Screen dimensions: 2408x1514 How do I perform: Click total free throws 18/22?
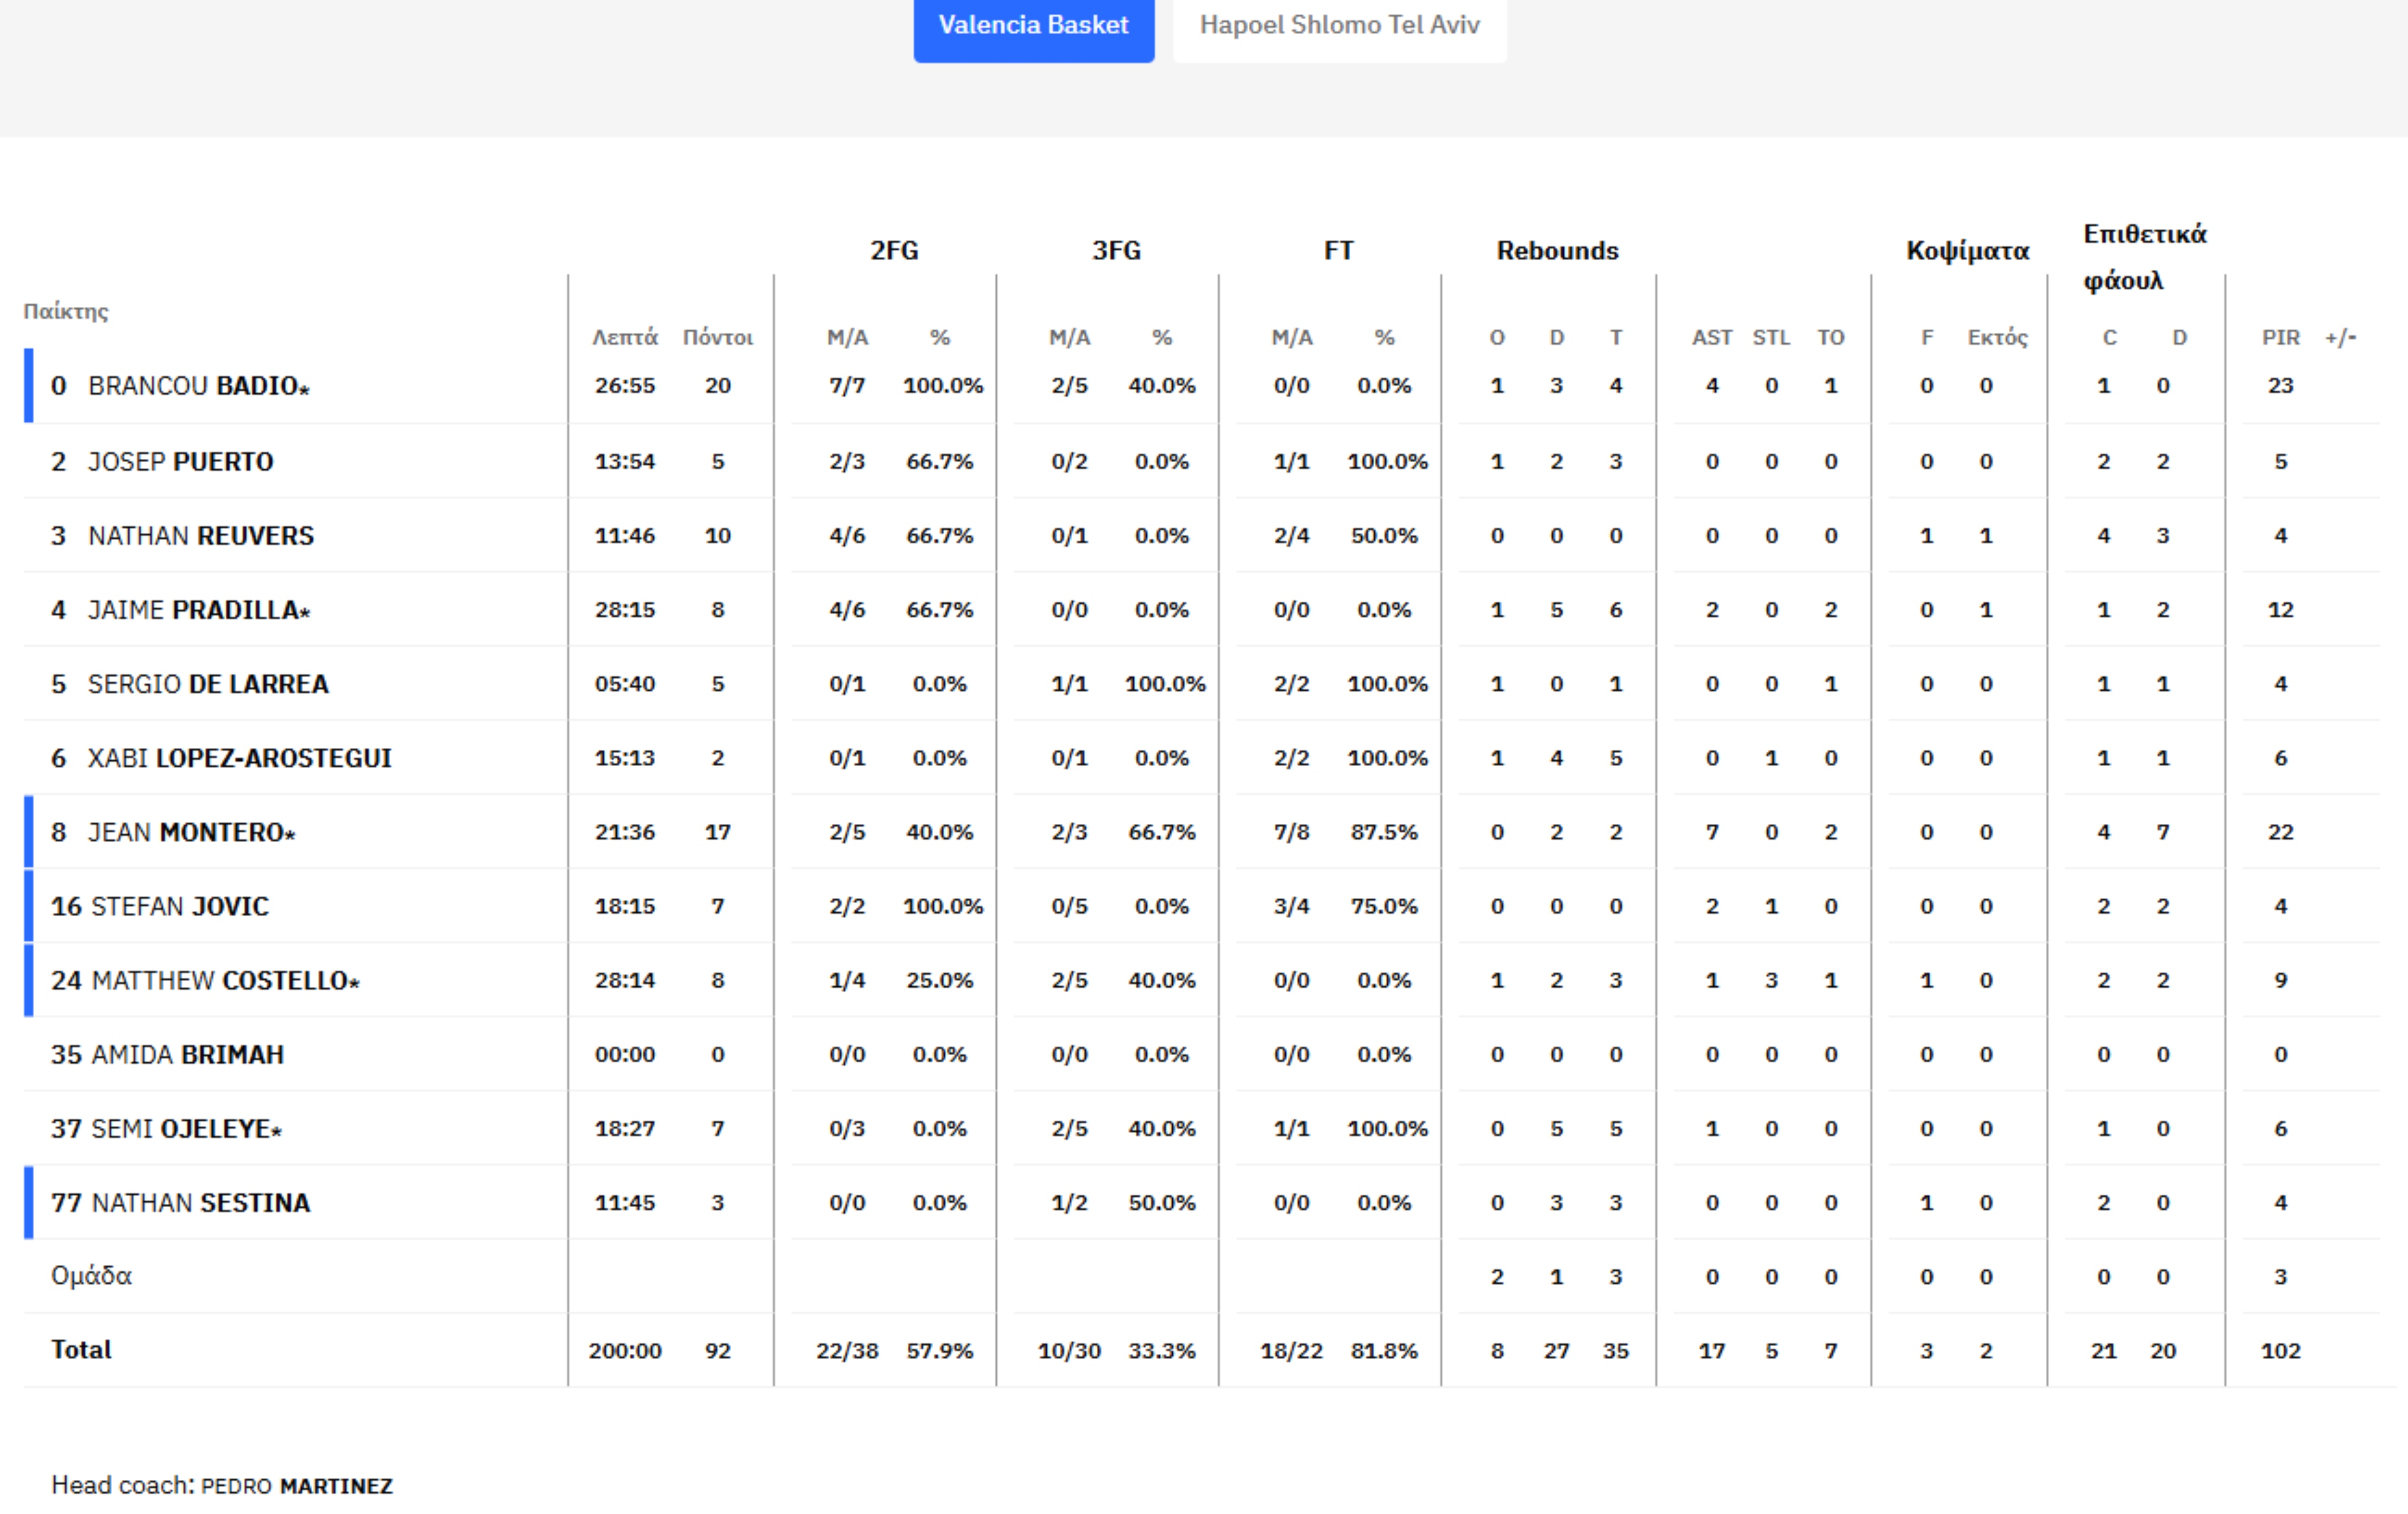1291,1351
